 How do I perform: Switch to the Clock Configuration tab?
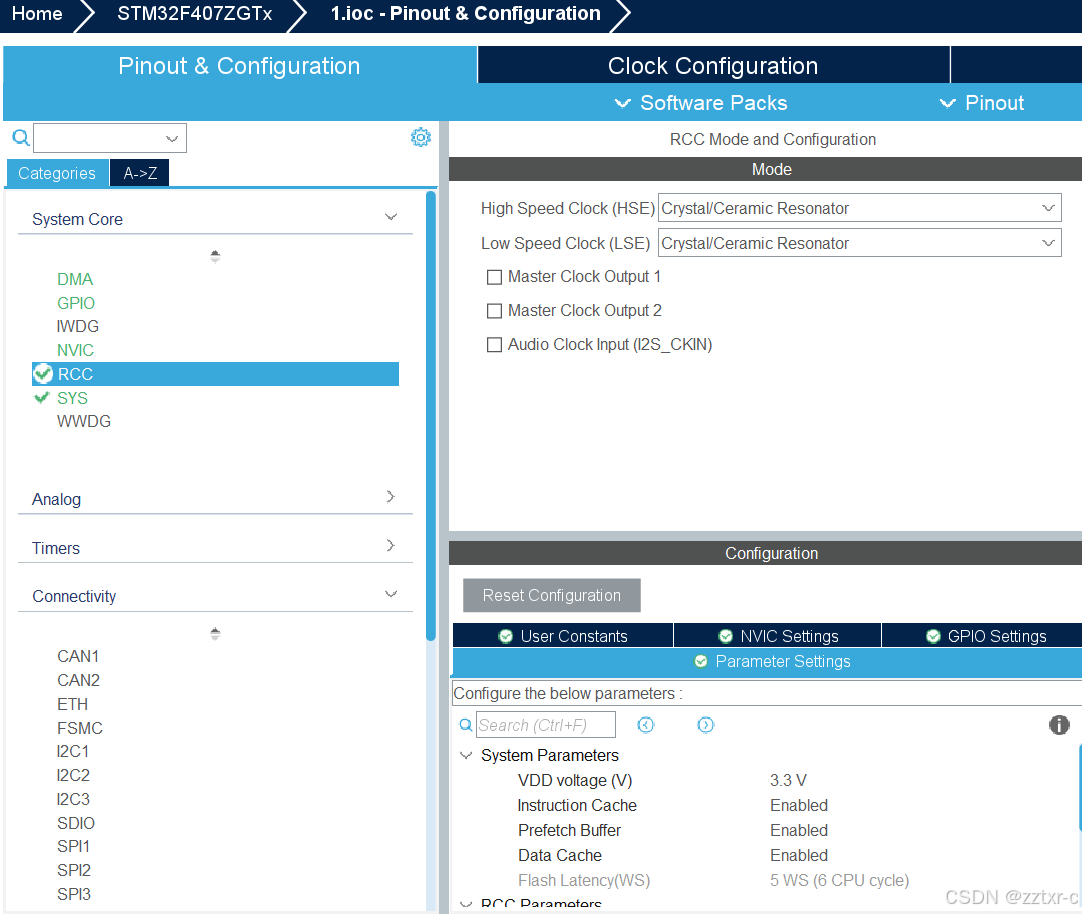point(714,66)
